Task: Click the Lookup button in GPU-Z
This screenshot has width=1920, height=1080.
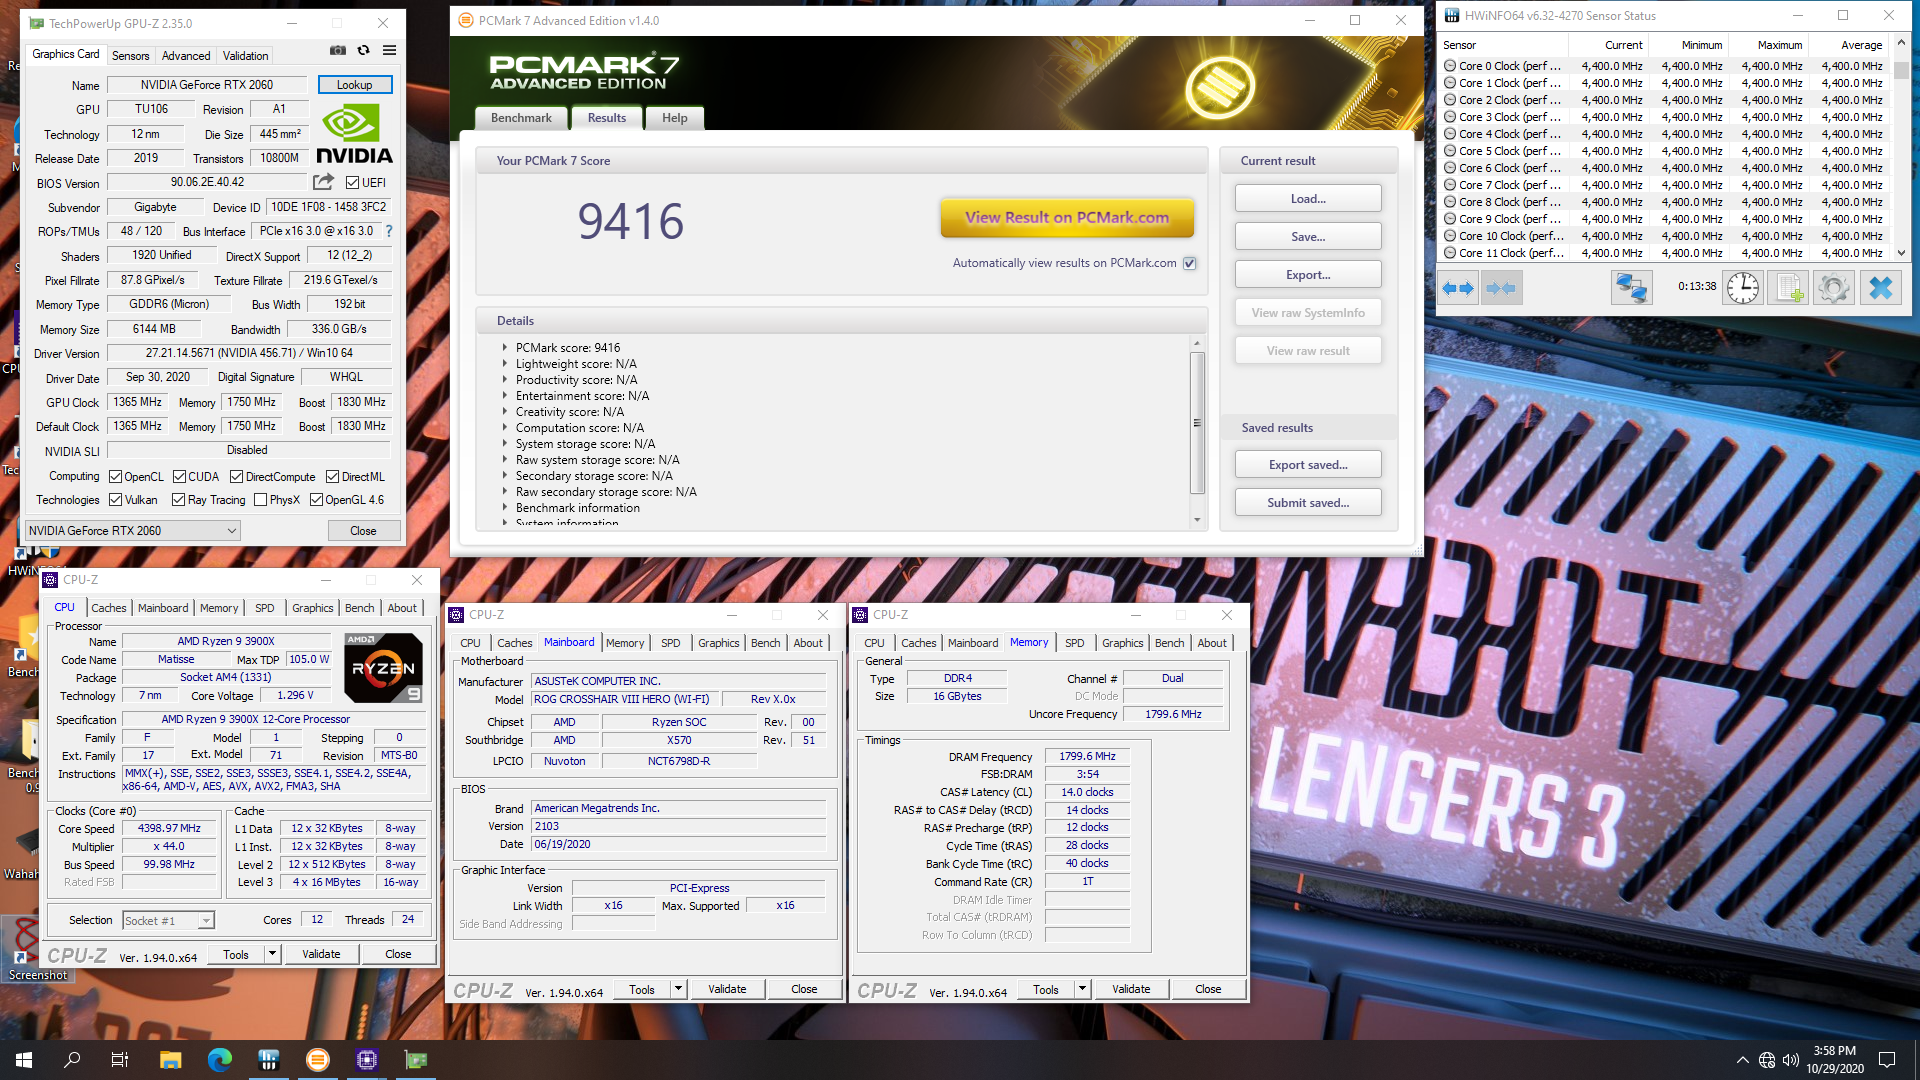Action: 355,85
